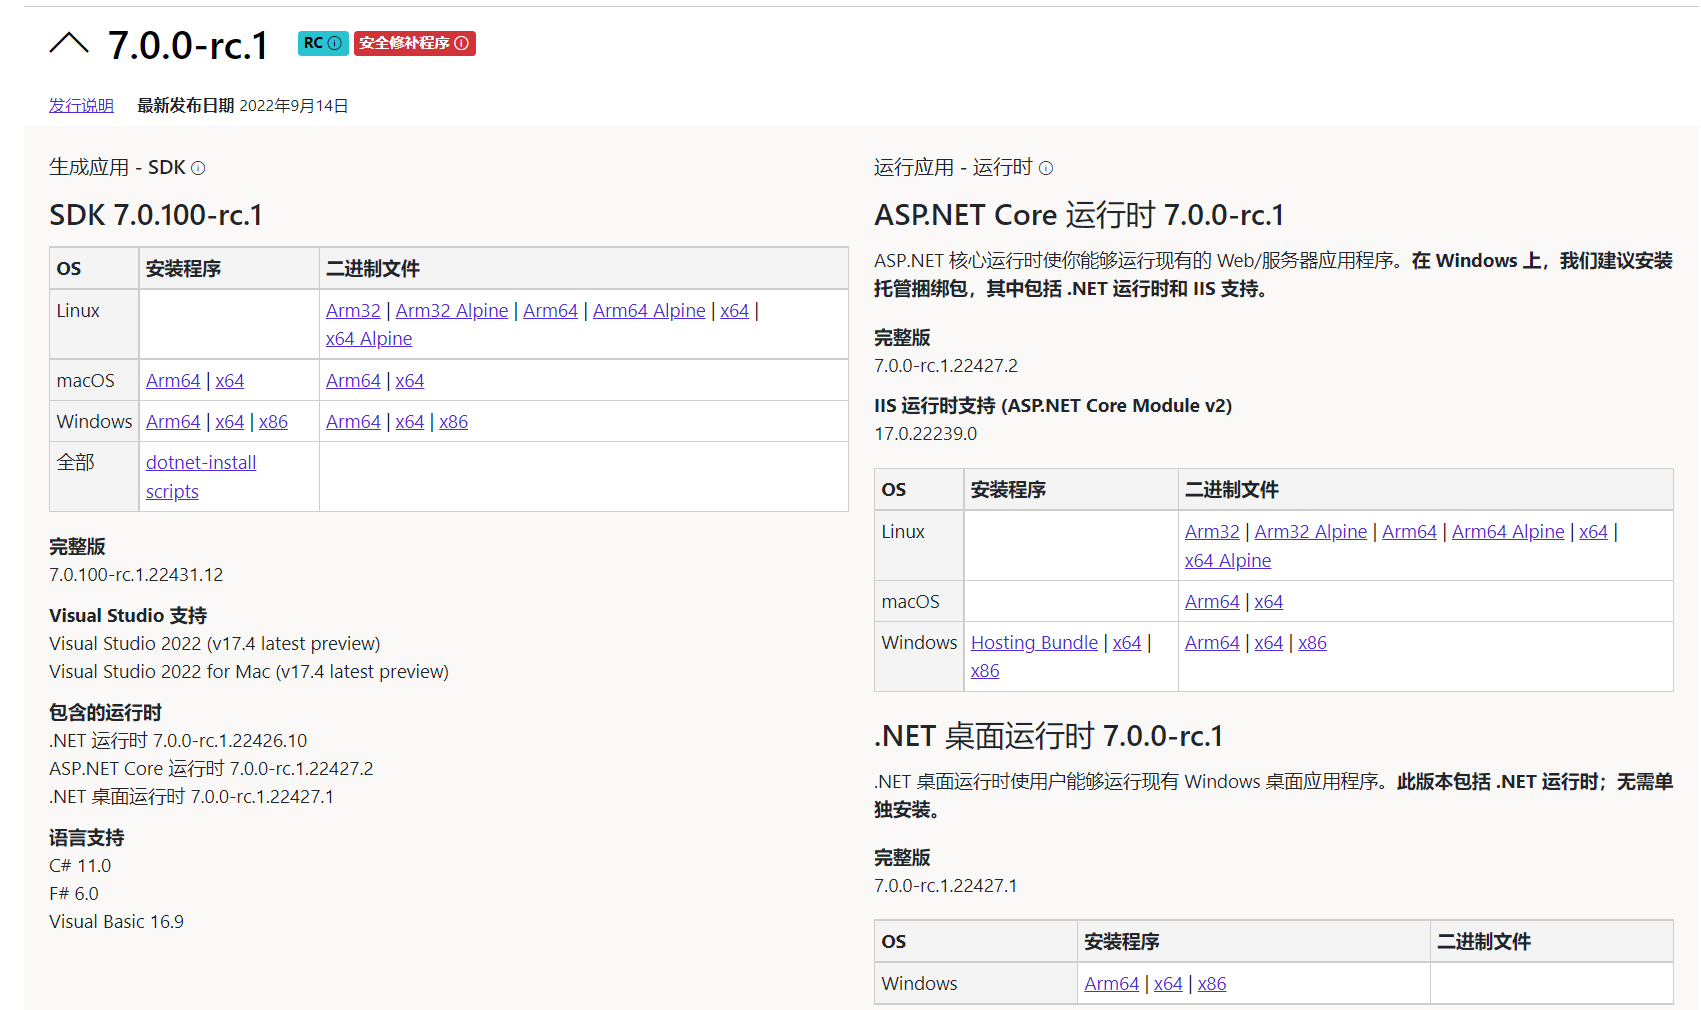
Task: Click .NET 桌面运行时 7.0.0-rc.1.22427.1 included runtime line
Action: 192,796
